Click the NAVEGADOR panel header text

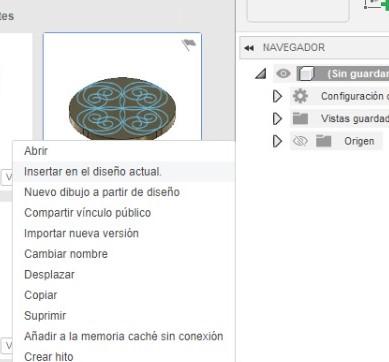click(x=294, y=48)
